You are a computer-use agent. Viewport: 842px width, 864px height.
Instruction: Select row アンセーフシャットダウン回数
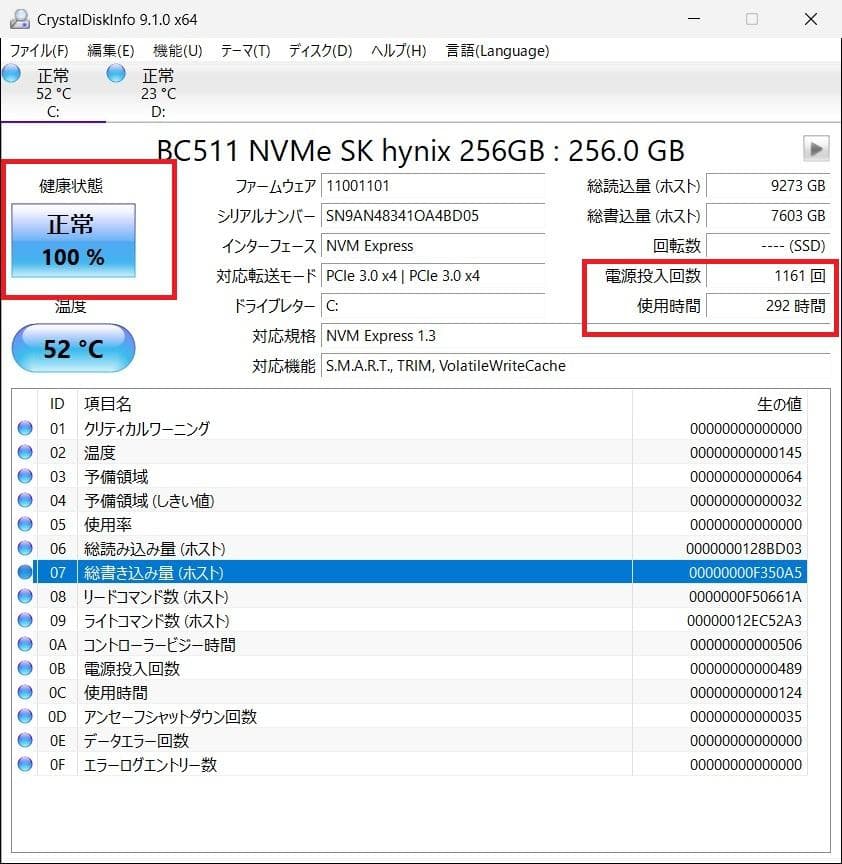point(409,716)
